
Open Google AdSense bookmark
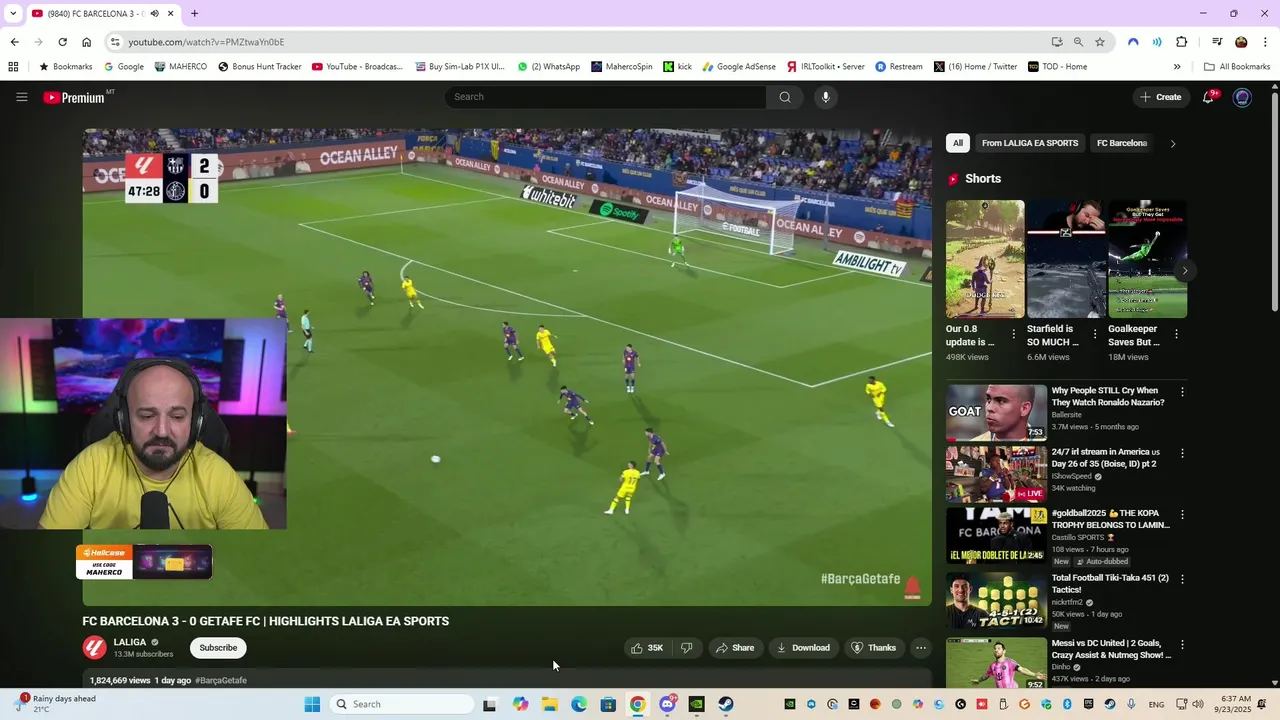point(739,67)
